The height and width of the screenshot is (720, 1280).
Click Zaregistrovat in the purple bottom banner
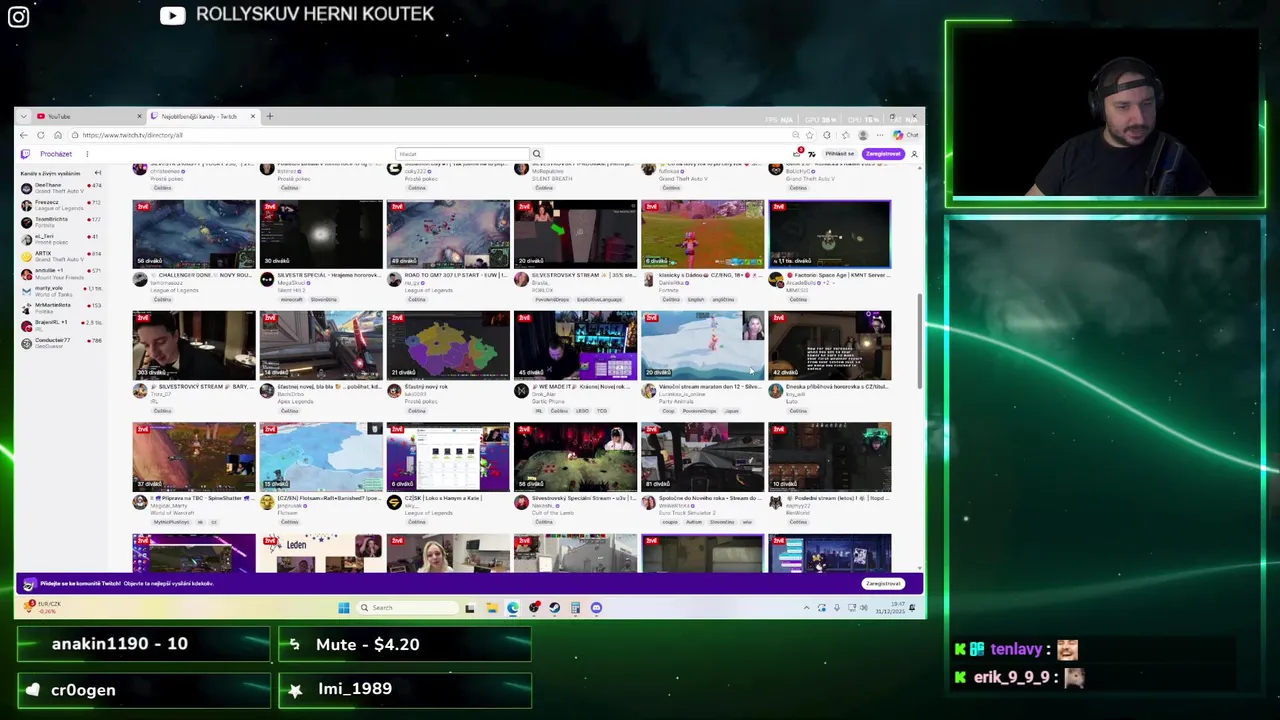(883, 583)
